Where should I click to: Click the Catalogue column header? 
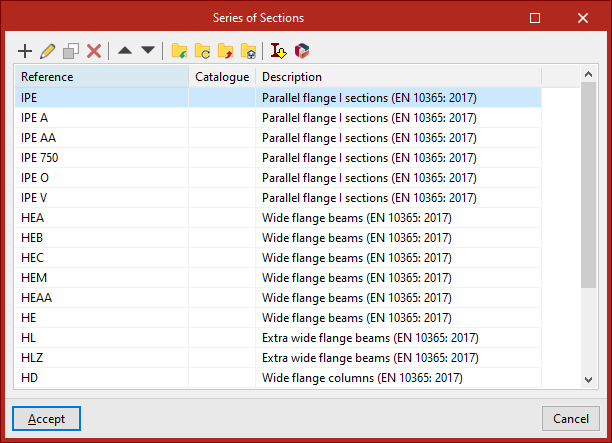click(x=222, y=77)
